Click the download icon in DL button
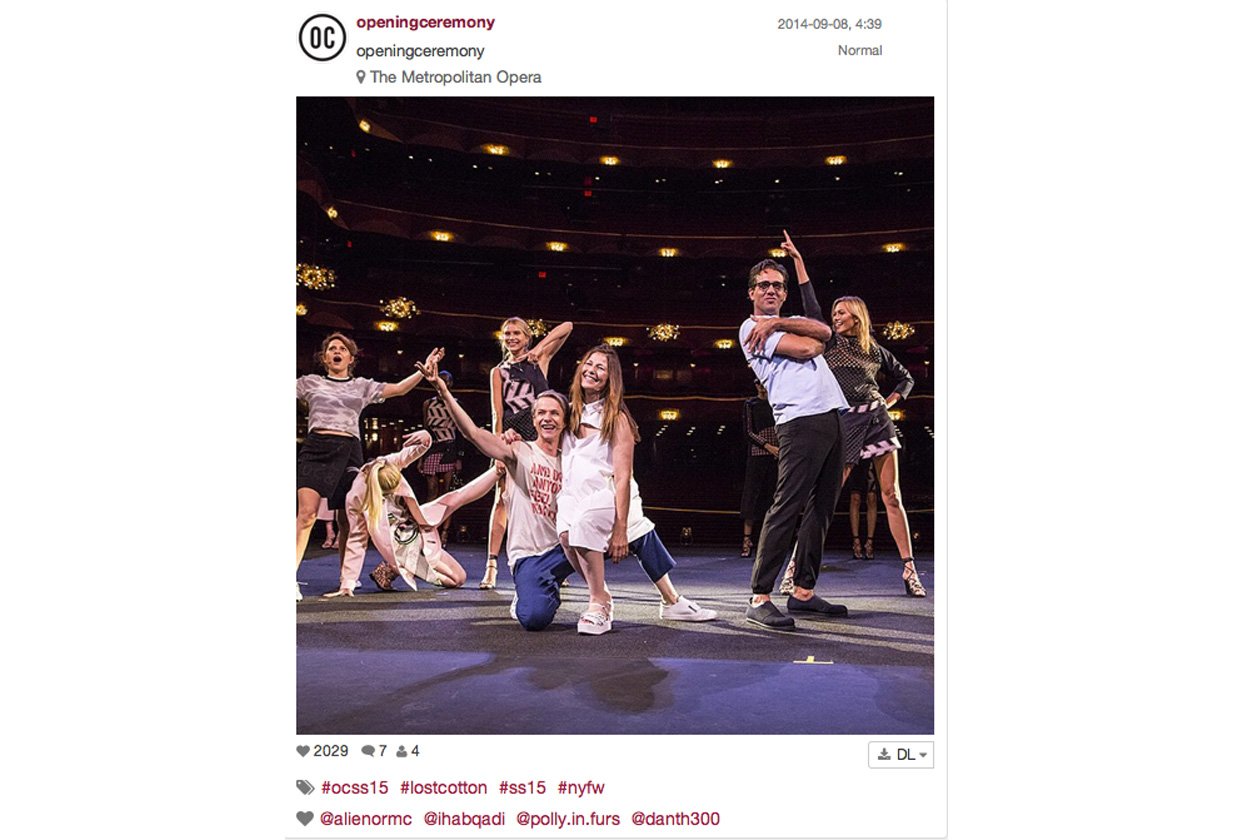This screenshot has width=1260, height=840. (x=884, y=754)
